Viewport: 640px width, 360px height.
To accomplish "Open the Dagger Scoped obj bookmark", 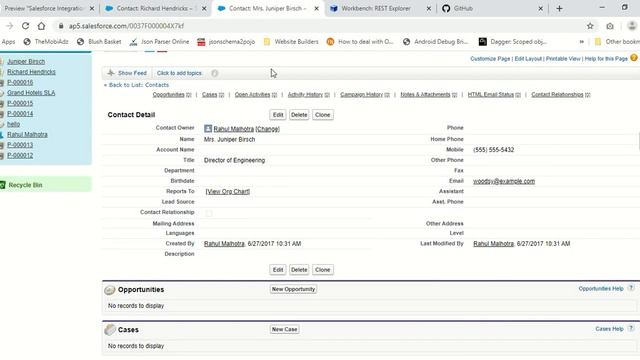I will point(513,42).
